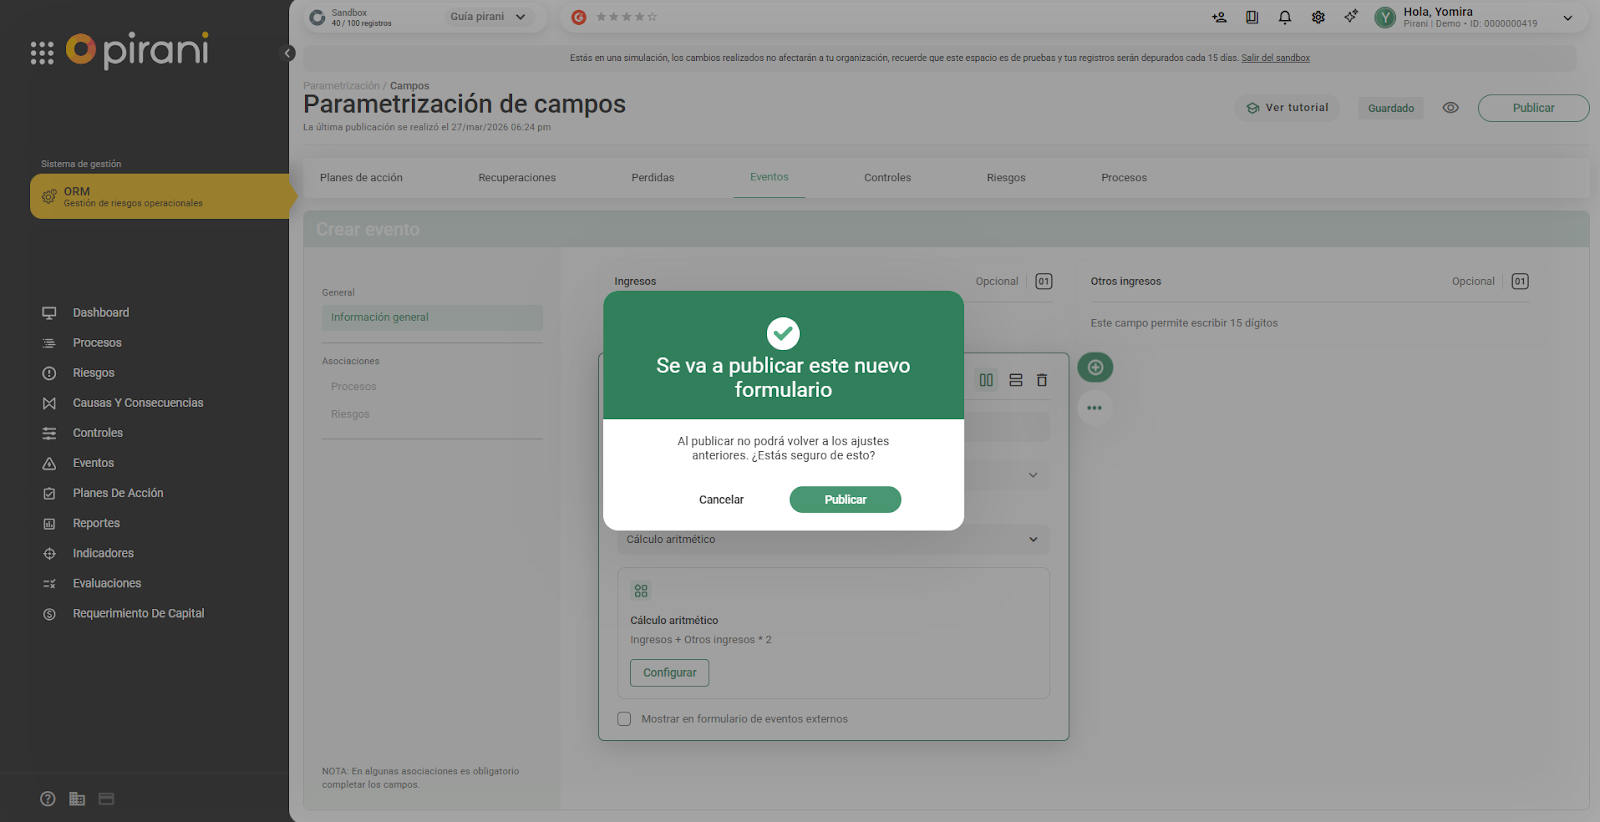Open the notifications bell icon

1285,17
